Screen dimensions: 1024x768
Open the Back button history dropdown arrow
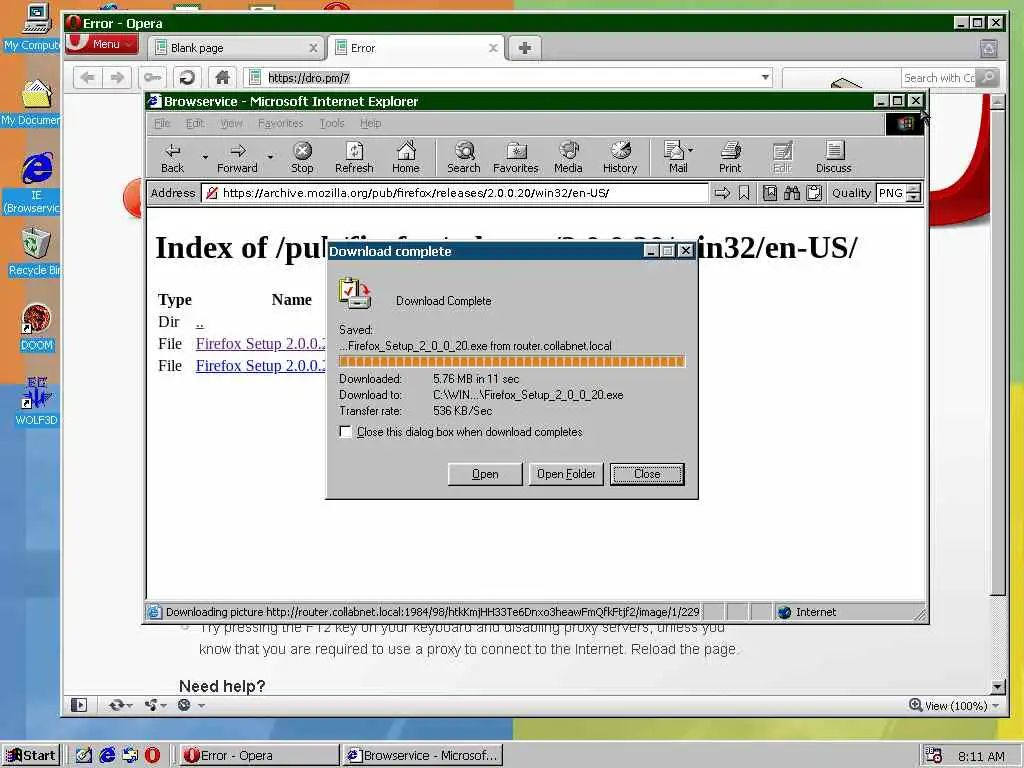(x=205, y=157)
